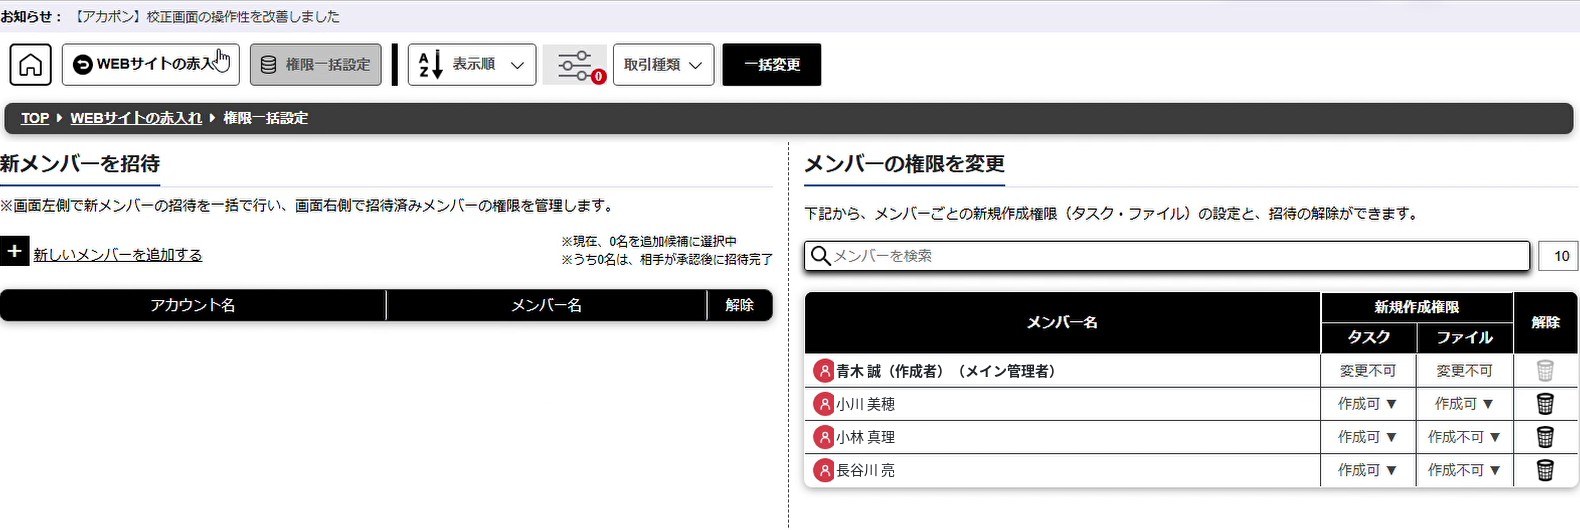1580x530 pixels.
Task: Click avatar icon of 長谷川 亮
Action: point(824,470)
